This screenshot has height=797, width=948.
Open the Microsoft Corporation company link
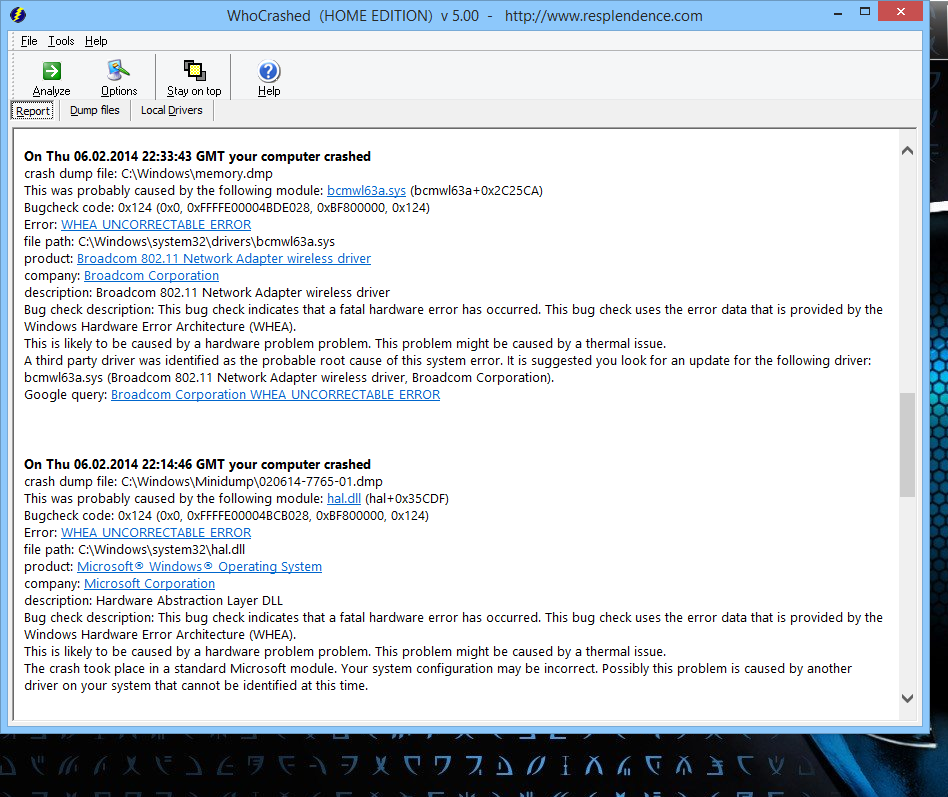[x=149, y=583]
